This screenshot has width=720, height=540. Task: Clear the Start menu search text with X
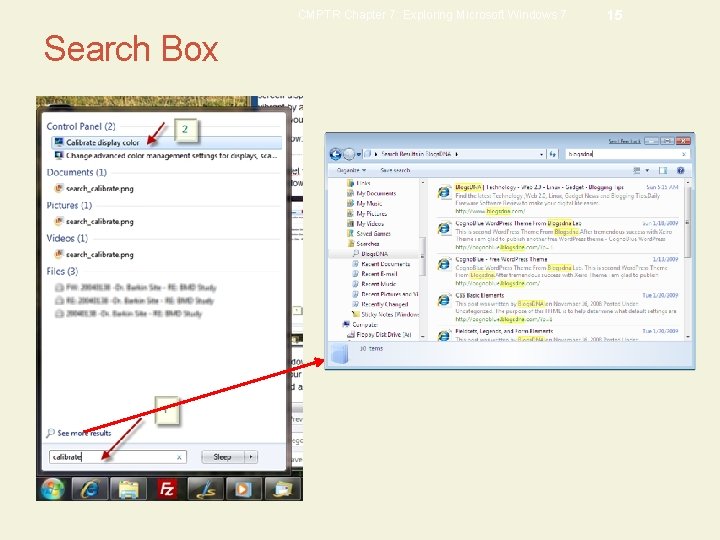click(x=179, y=457)
